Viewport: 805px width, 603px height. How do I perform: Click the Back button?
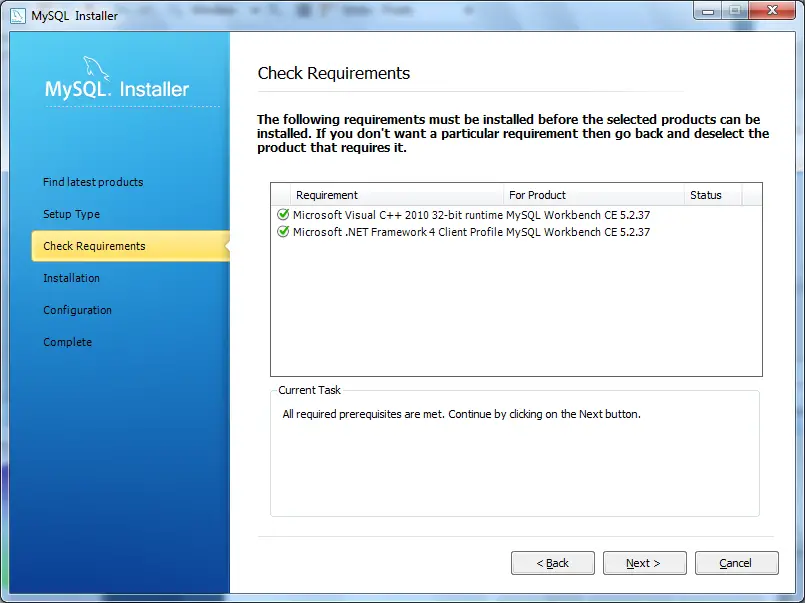click(552, 563)
